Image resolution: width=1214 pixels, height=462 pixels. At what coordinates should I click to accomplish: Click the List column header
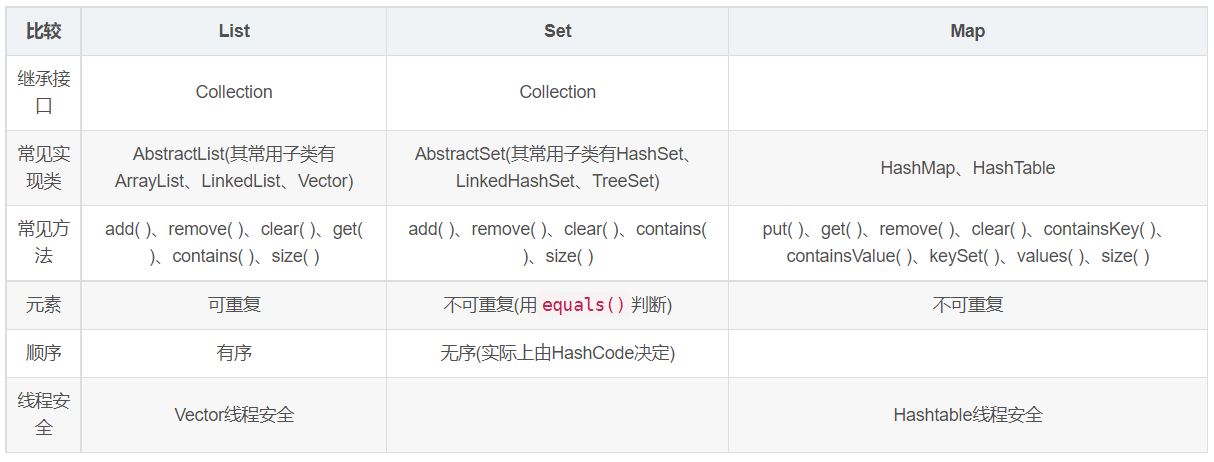[234, 31]
